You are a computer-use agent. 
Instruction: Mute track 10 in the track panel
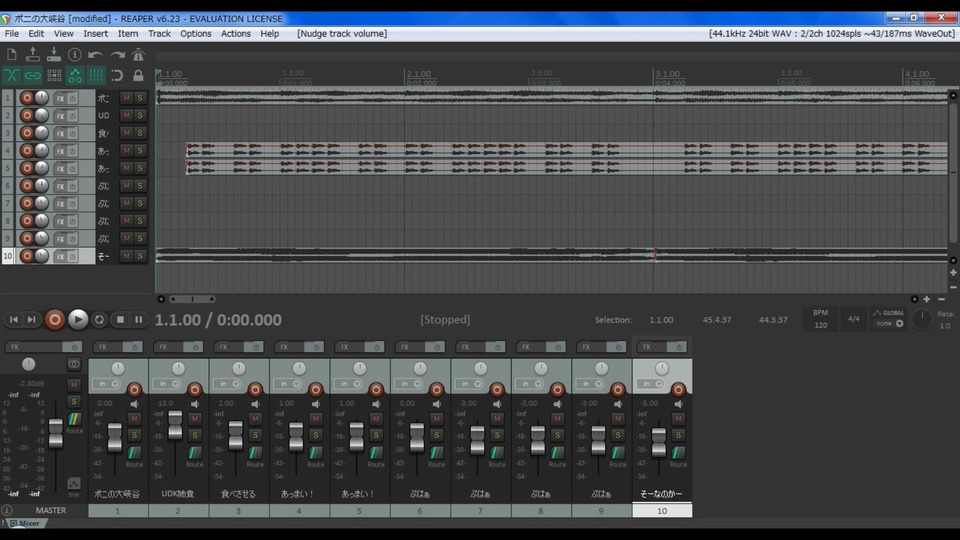coord(126,256)
